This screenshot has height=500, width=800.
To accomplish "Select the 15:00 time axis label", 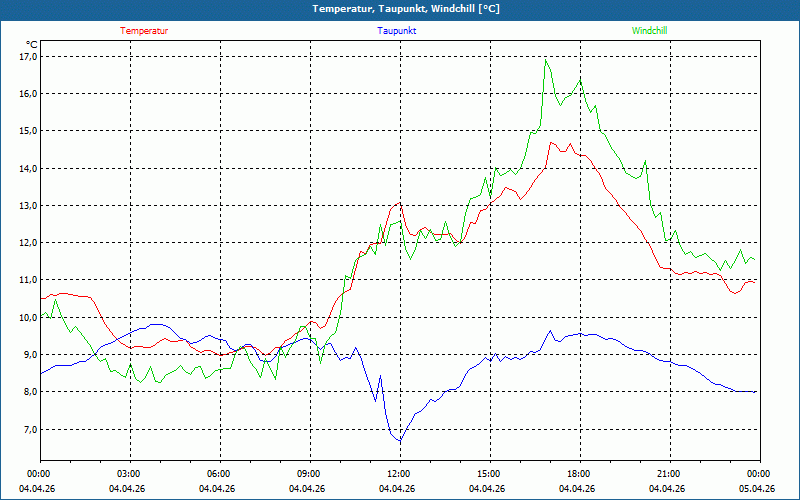I will point(489,474).
